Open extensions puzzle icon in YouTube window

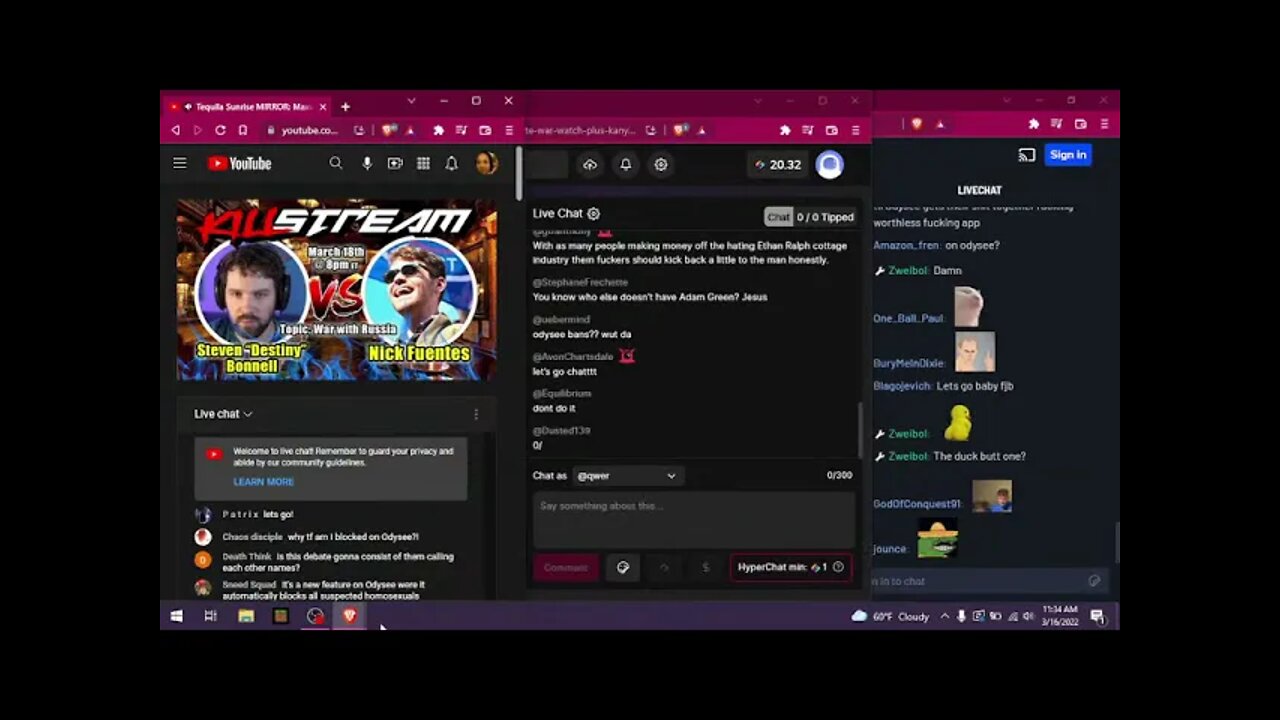(438, 130)
